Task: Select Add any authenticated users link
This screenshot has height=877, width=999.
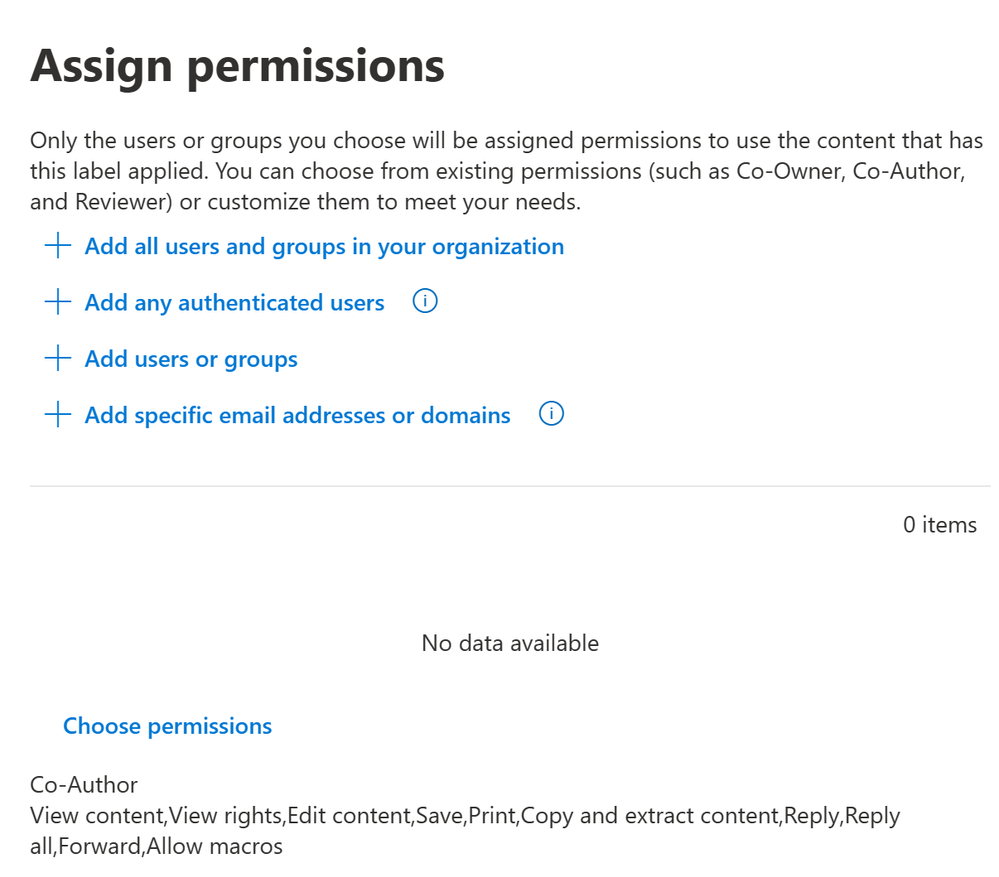Action: coord(234,303)
